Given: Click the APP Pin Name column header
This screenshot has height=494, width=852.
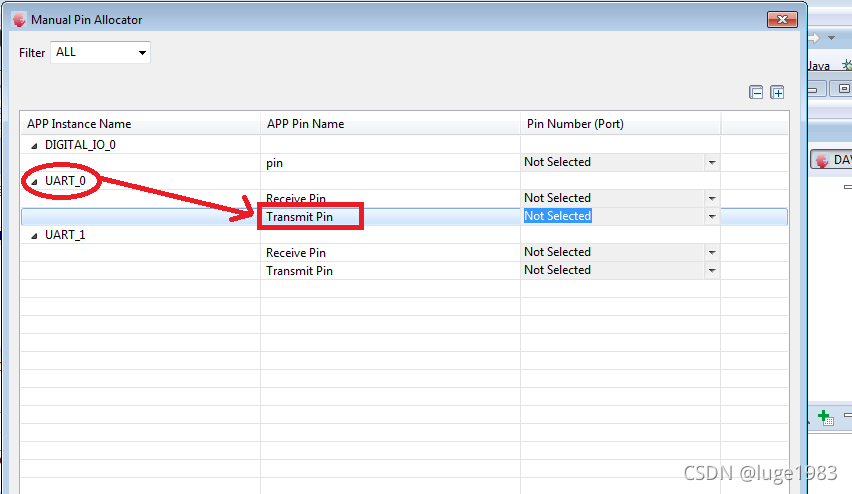Looking at the screenshot, I should (390, 124).
